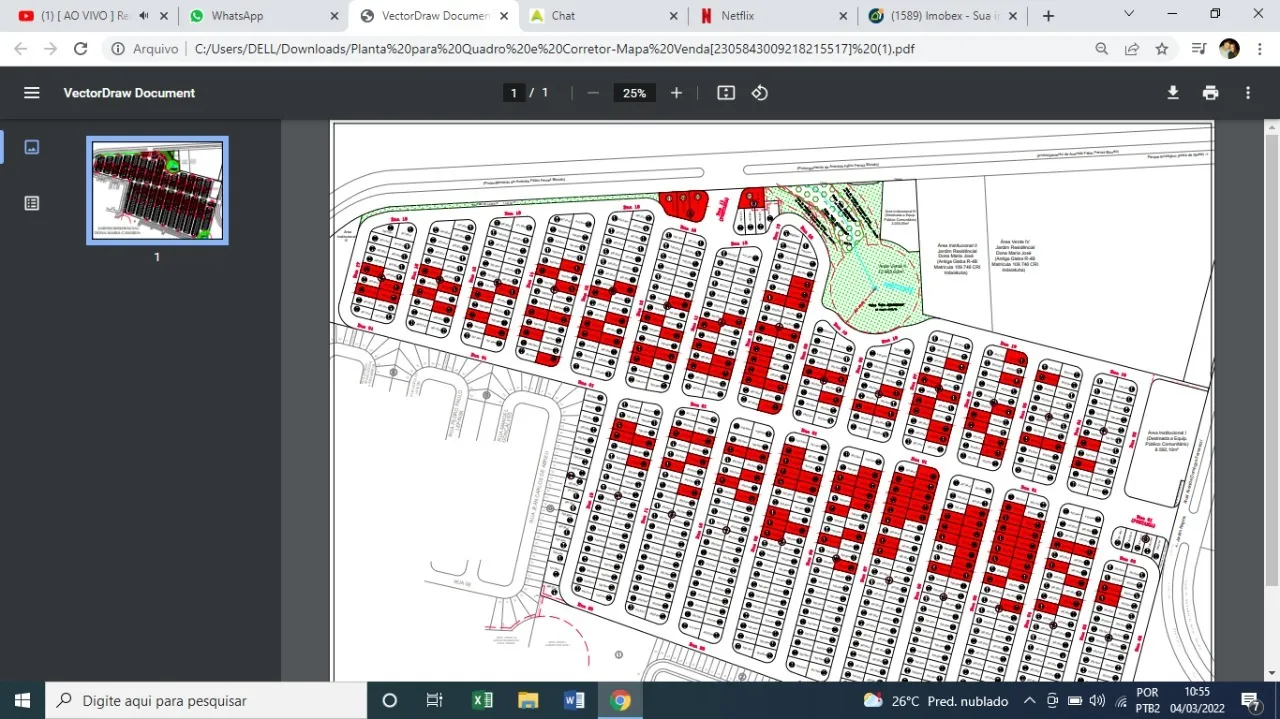Mute audio on the YouTube tab

coord(144,16)
